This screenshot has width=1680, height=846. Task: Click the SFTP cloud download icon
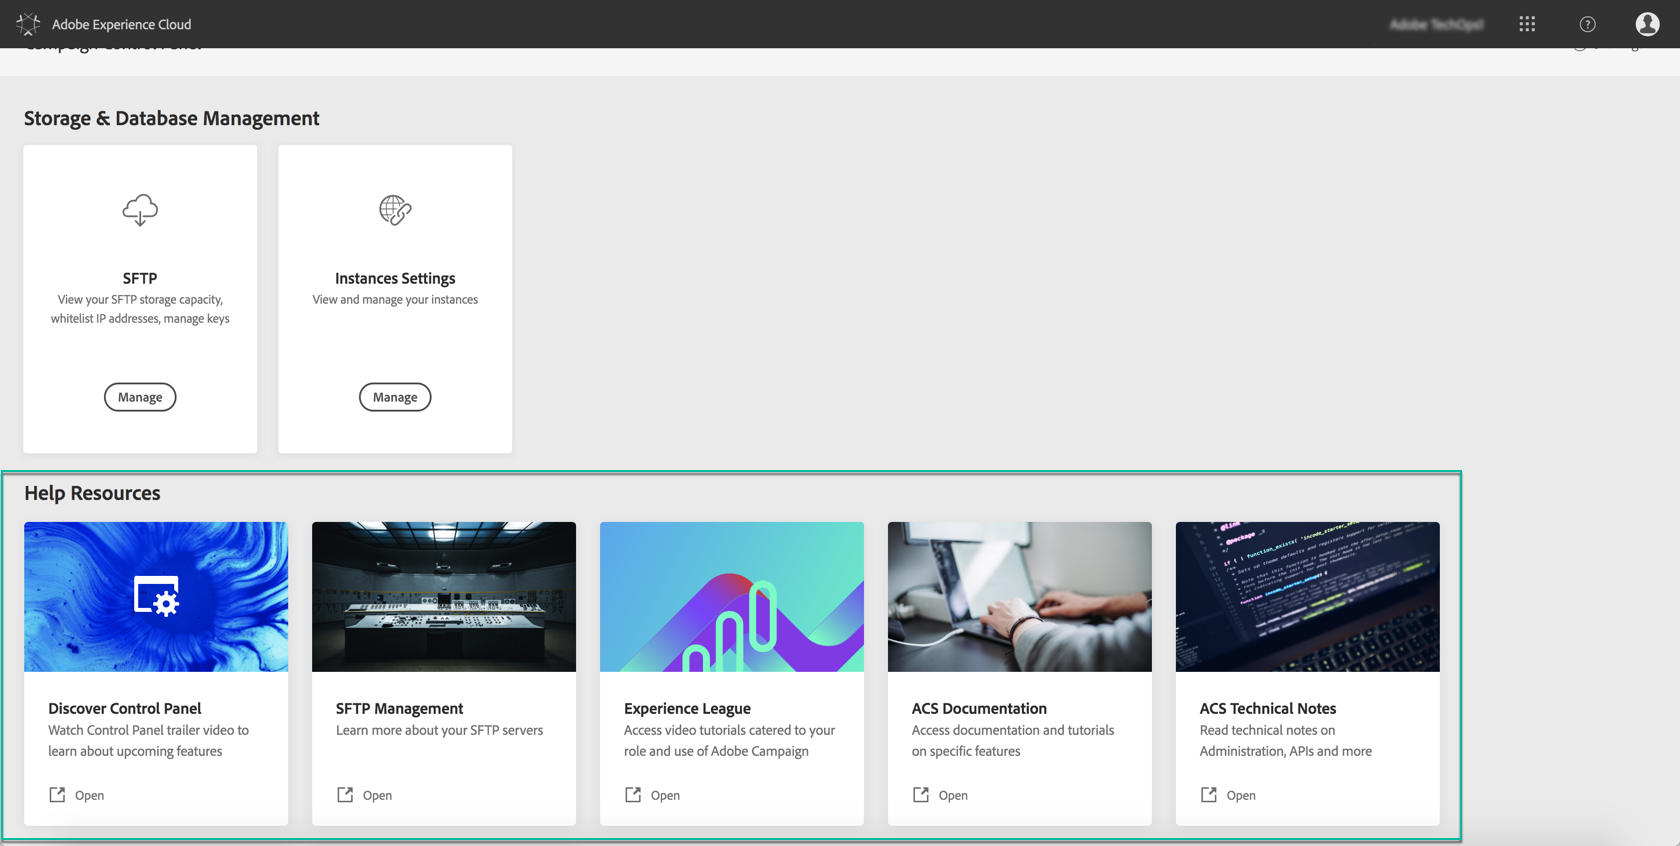pyautogui.click(x=140, y=210)
